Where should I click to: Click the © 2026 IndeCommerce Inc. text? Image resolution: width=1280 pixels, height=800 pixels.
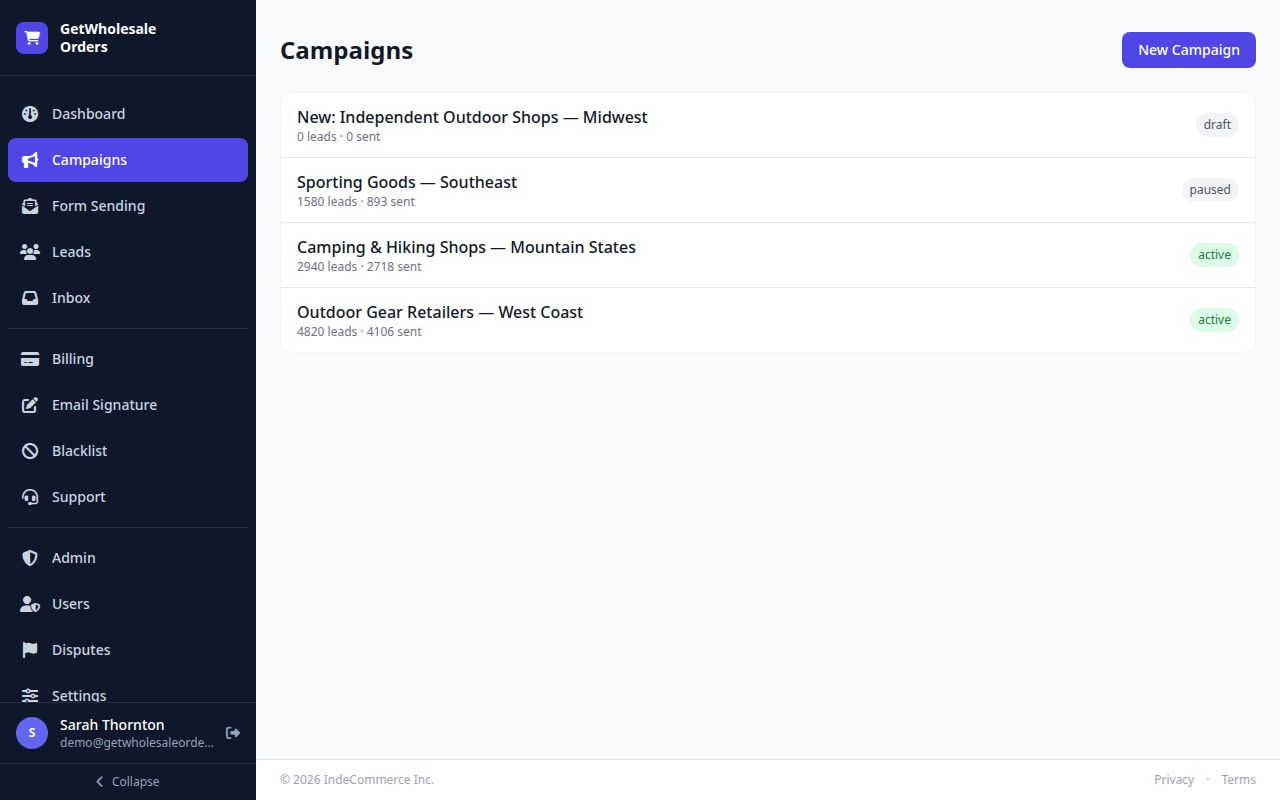tap(357, 780)
